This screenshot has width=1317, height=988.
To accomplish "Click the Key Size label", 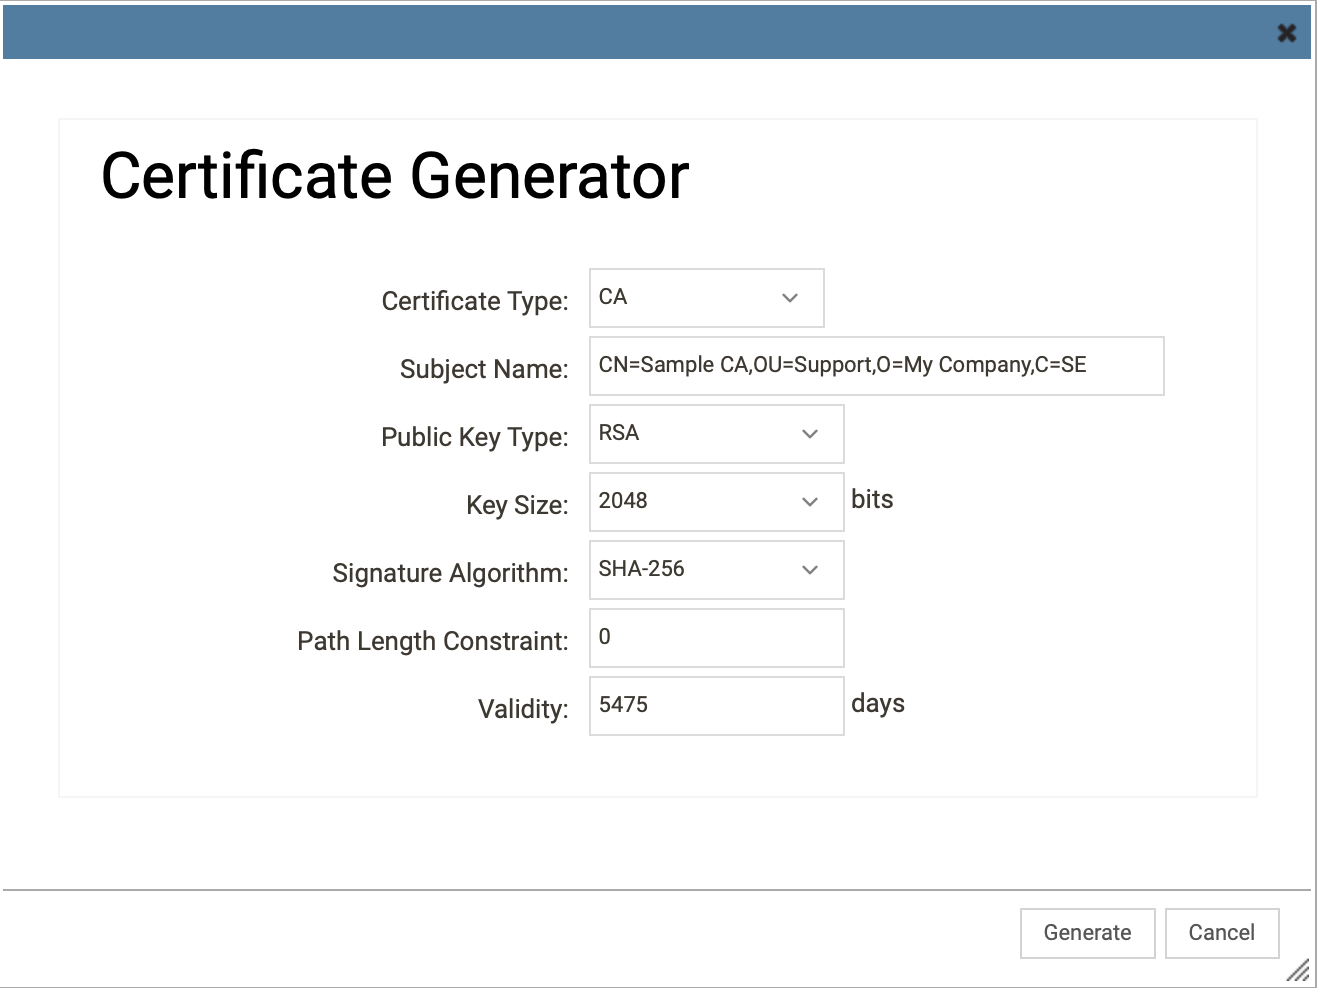I will coord(517,505).
